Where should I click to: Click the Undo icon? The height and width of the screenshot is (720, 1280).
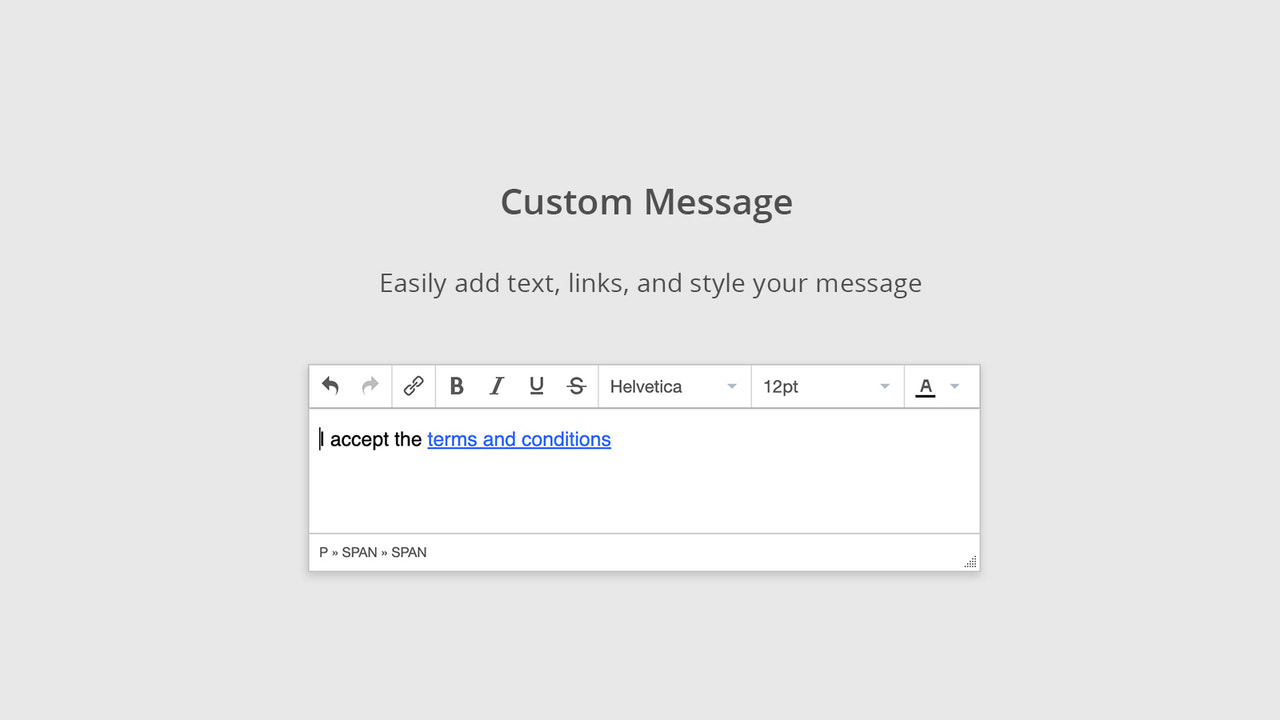pyautogui.click(x=330, y=386)
